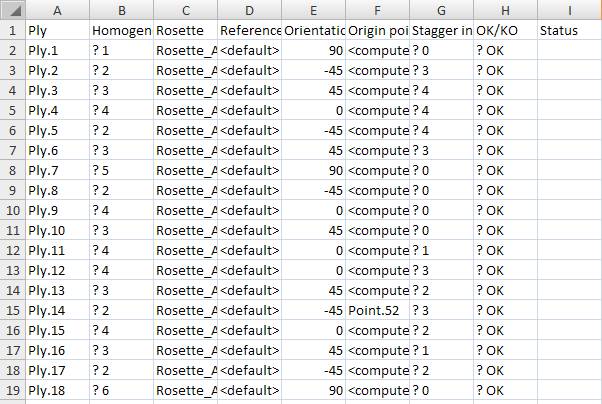Select column header I
The width and height of the screenshot is (602, 404).
pos(569,10)
